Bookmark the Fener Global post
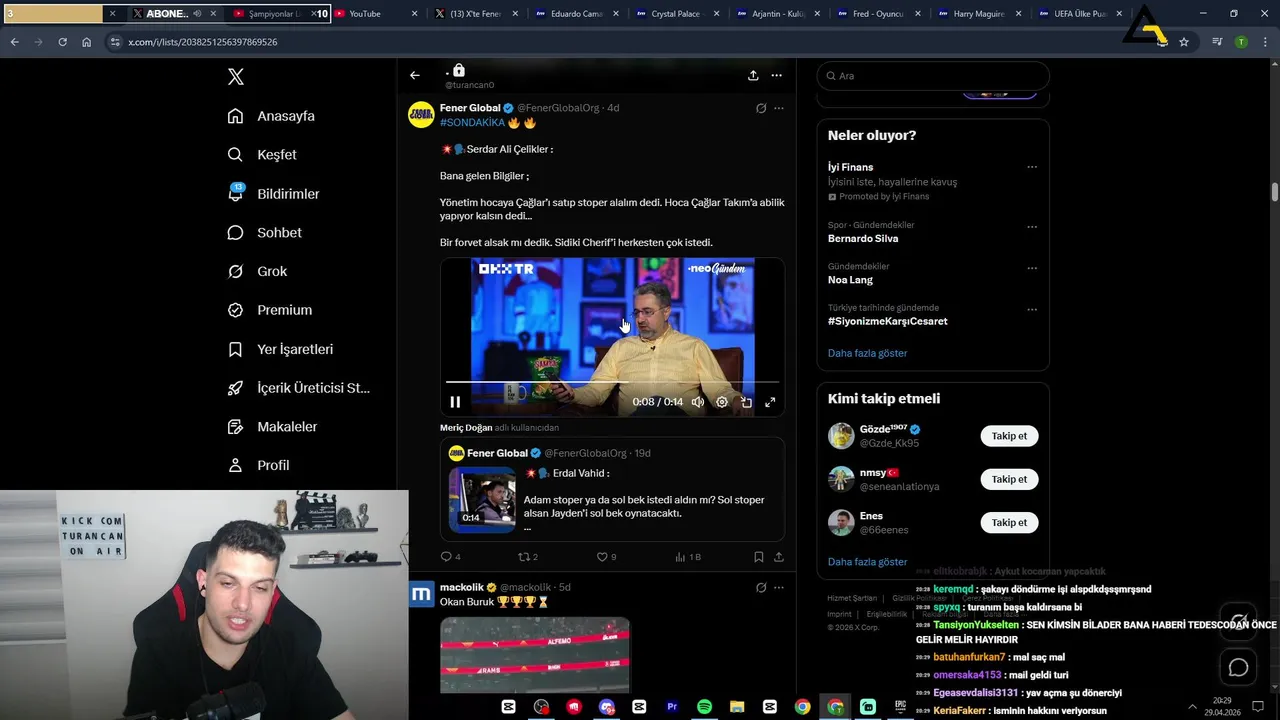 point(759,557)
